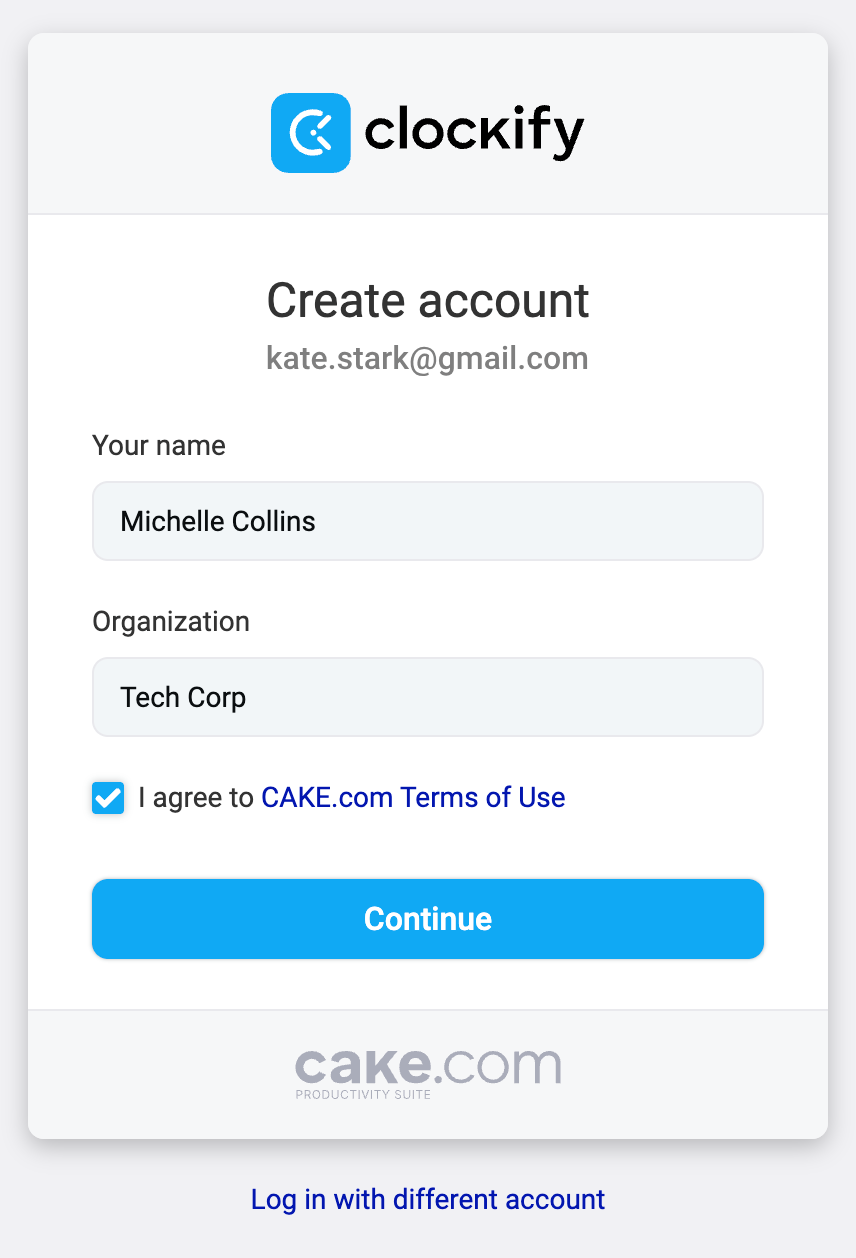Uncheck the Terms of Use agreement checkbox
Viewport: 856px width, 1258px height.
108,798
